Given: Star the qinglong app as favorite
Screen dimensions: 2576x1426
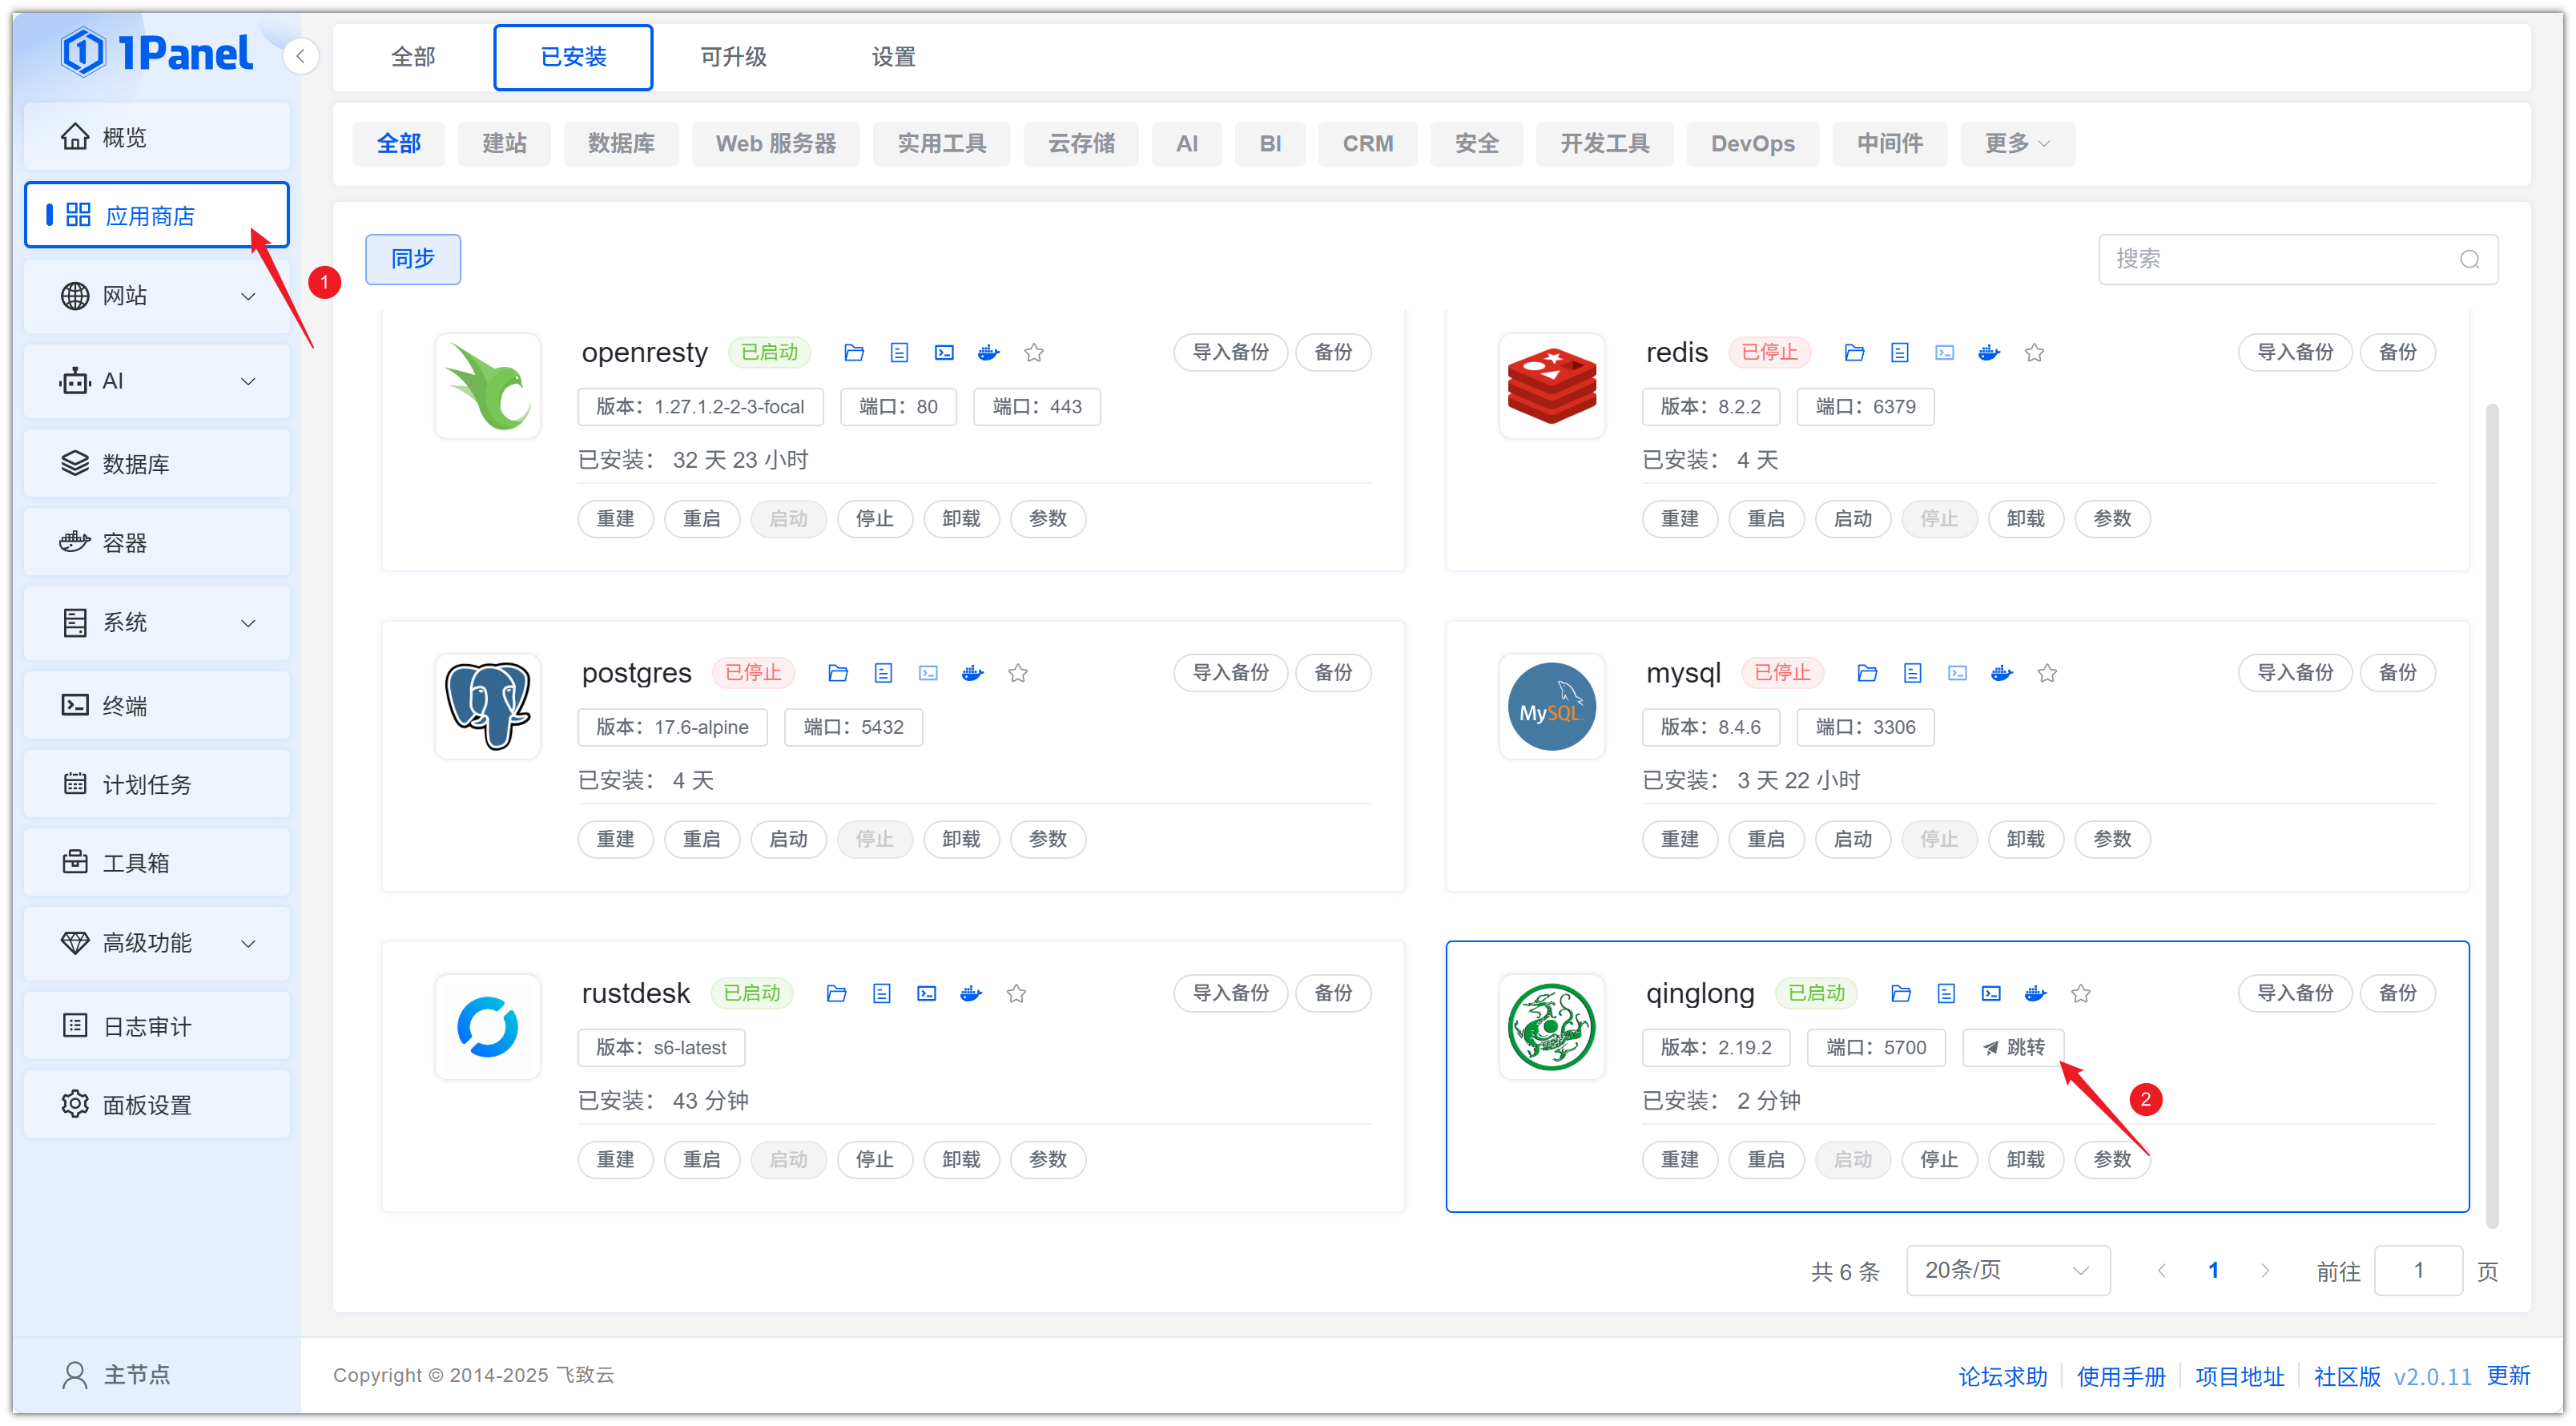Looking at the screenshot, I should click(x=2081, y=993).
